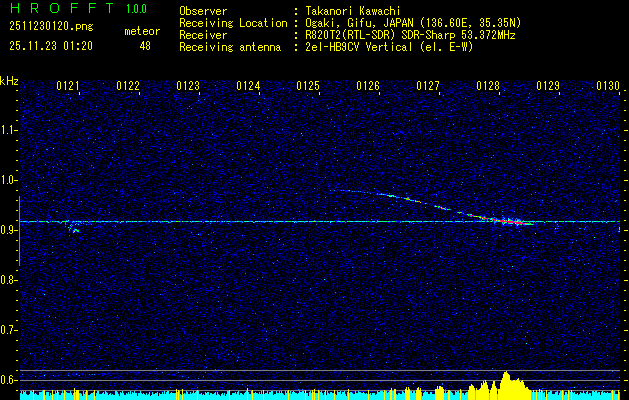The height and width of the screenshot is (400, 629).
Task: Click the 0121 time marker
Action: (68, 87)
